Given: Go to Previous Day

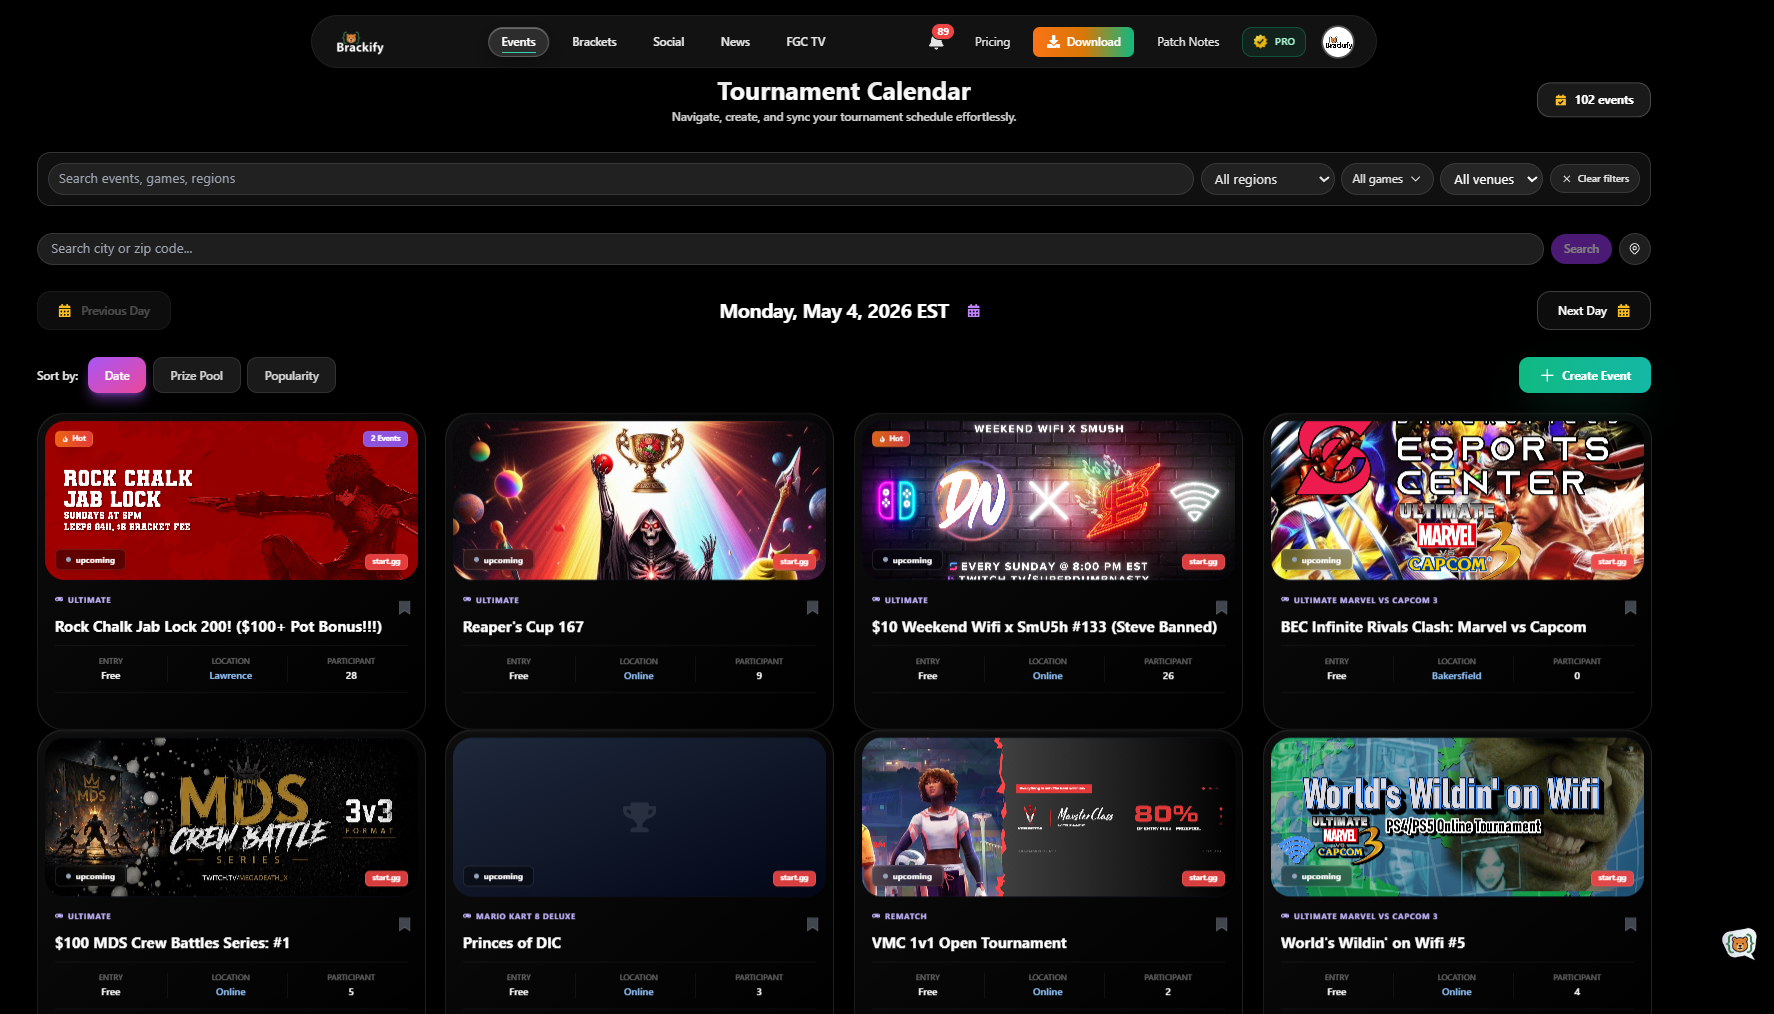Looking at the screenshot, I should 104,311.
